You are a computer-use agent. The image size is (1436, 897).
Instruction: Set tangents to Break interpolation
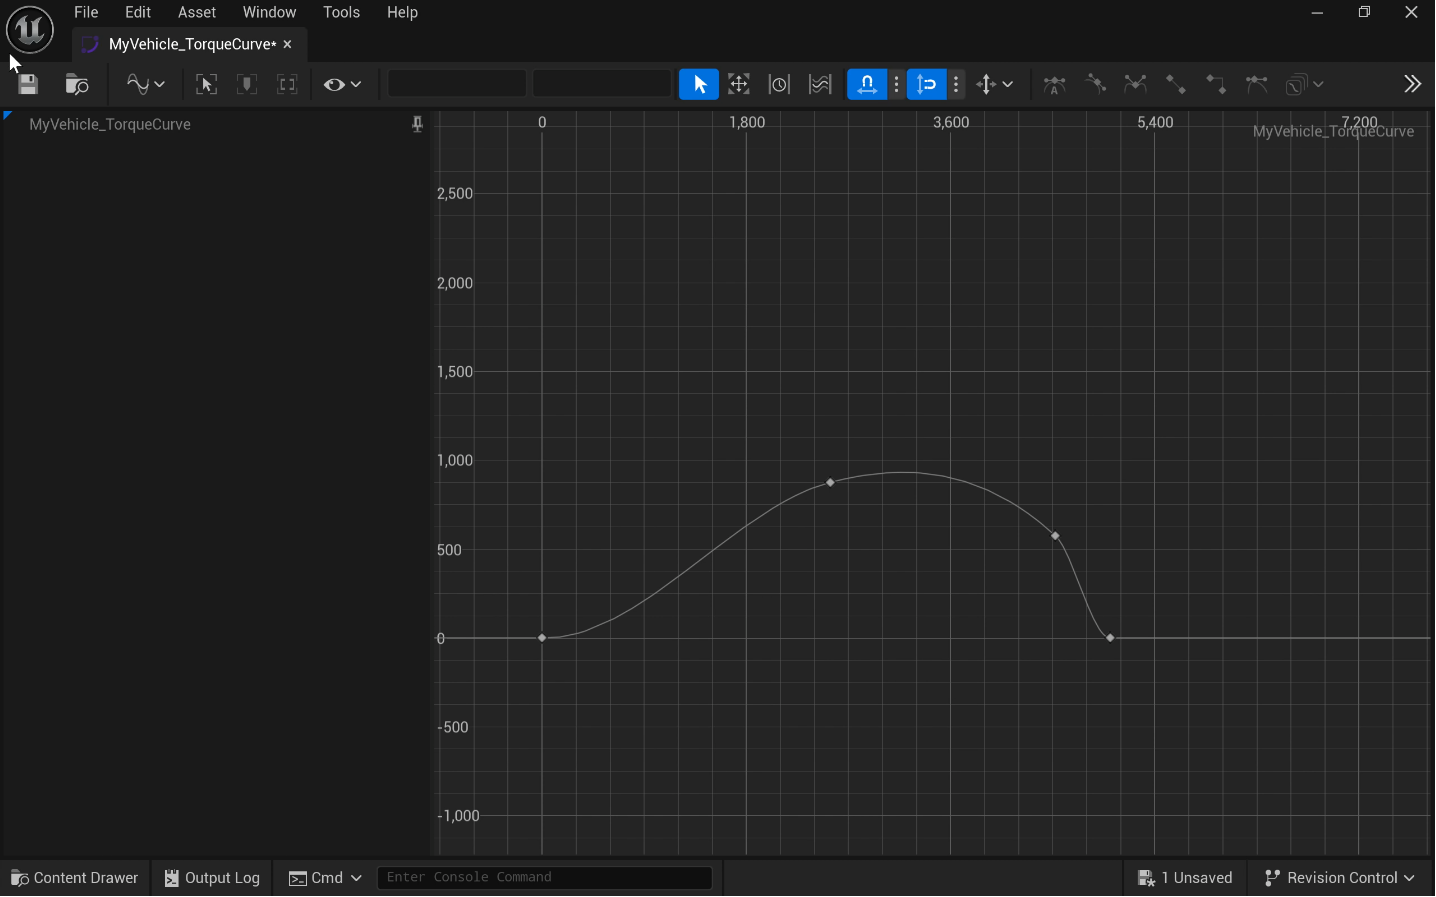pyautogui.click(x=1135, y=85)
